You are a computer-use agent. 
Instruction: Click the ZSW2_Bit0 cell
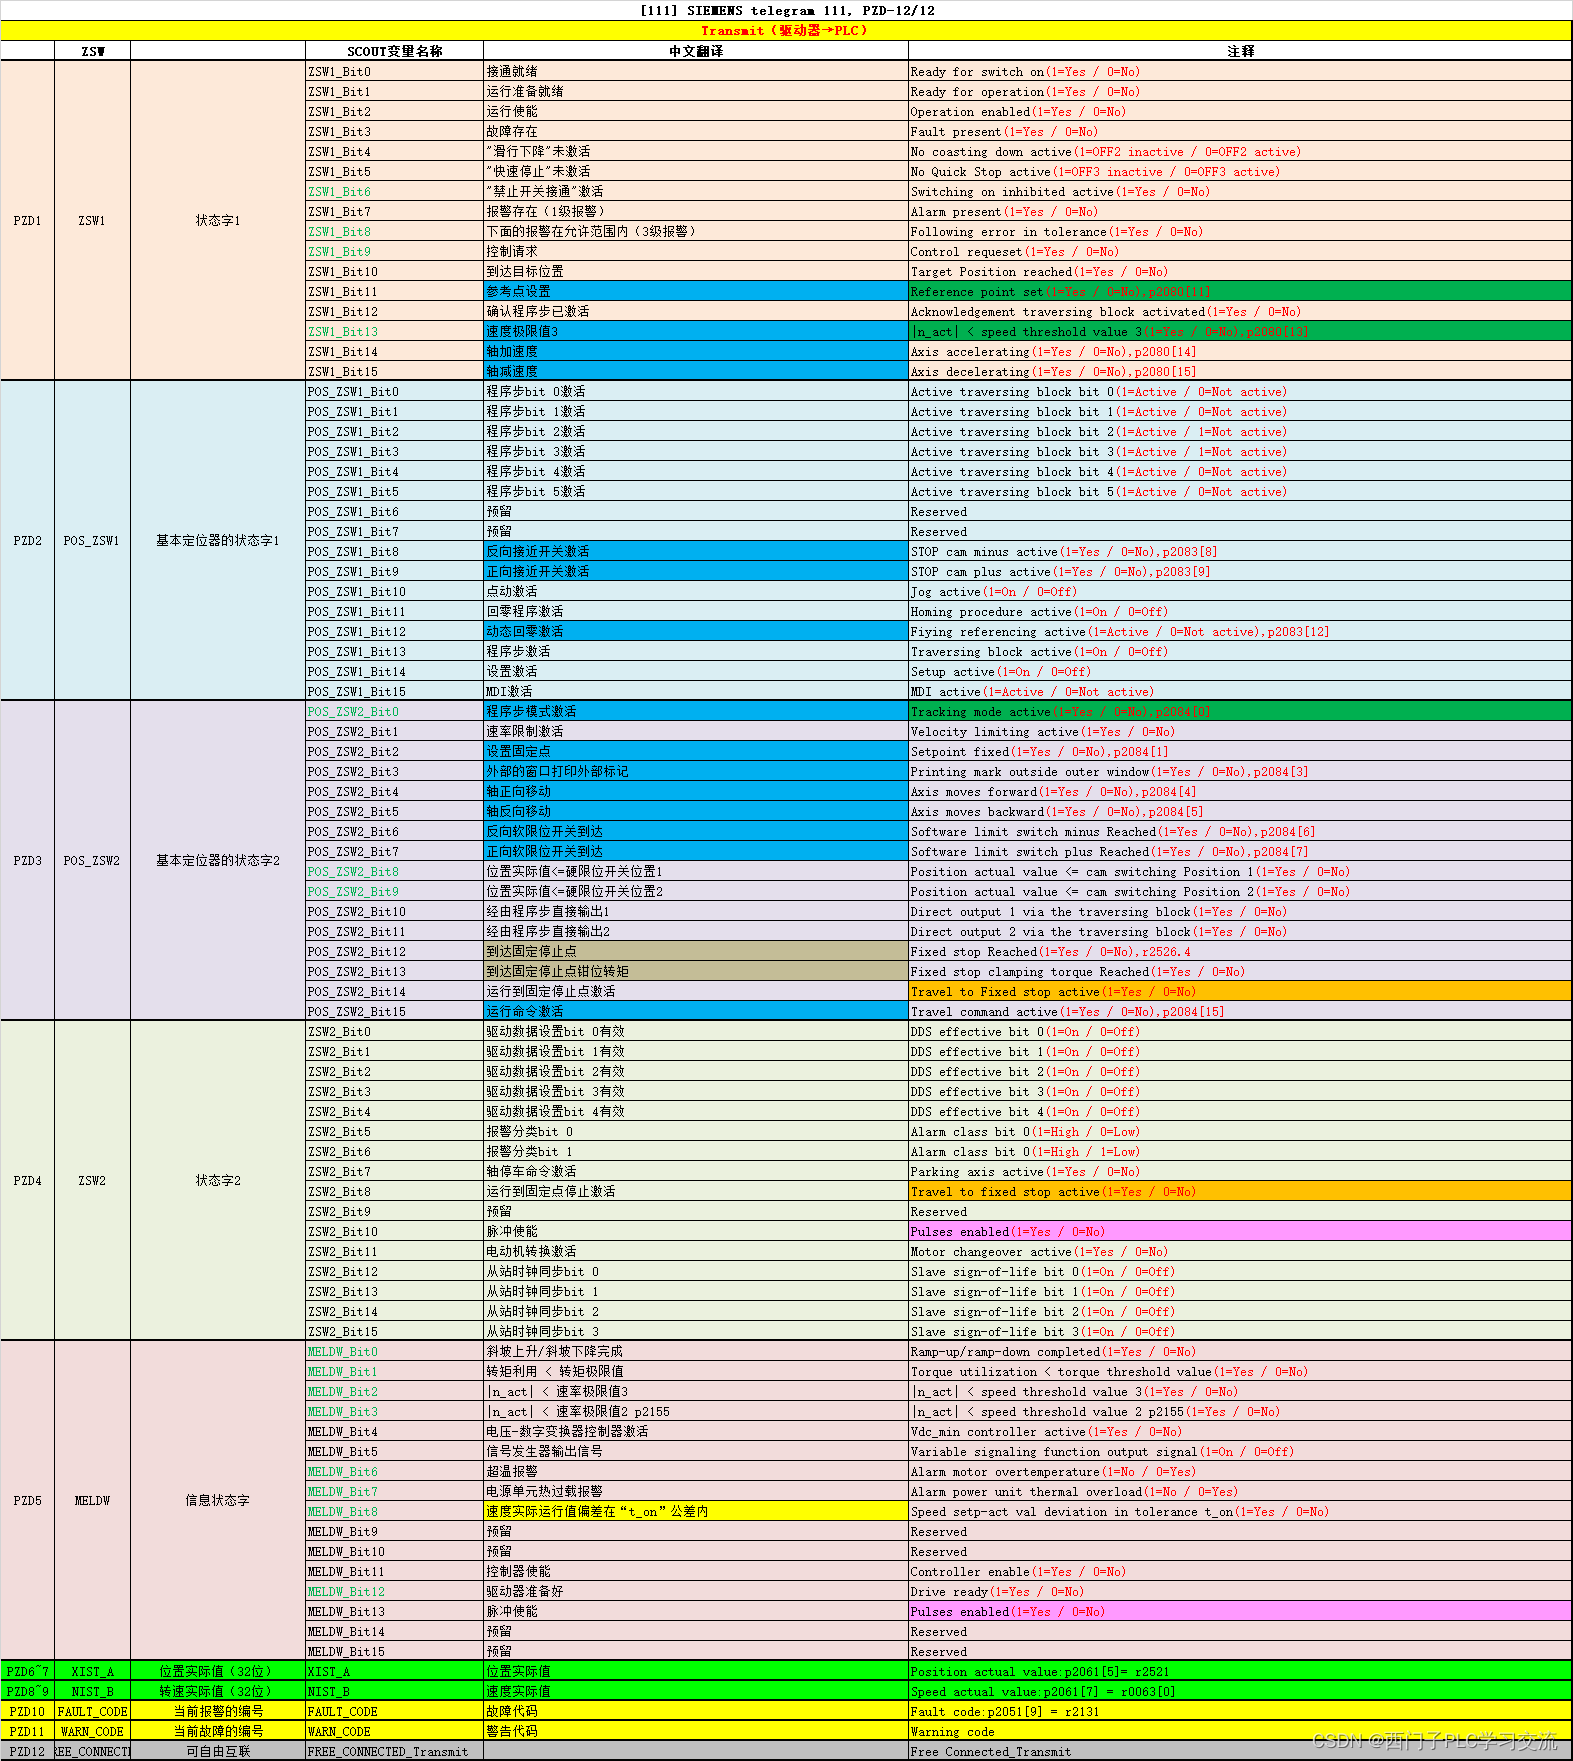[x=394, y=1031]
